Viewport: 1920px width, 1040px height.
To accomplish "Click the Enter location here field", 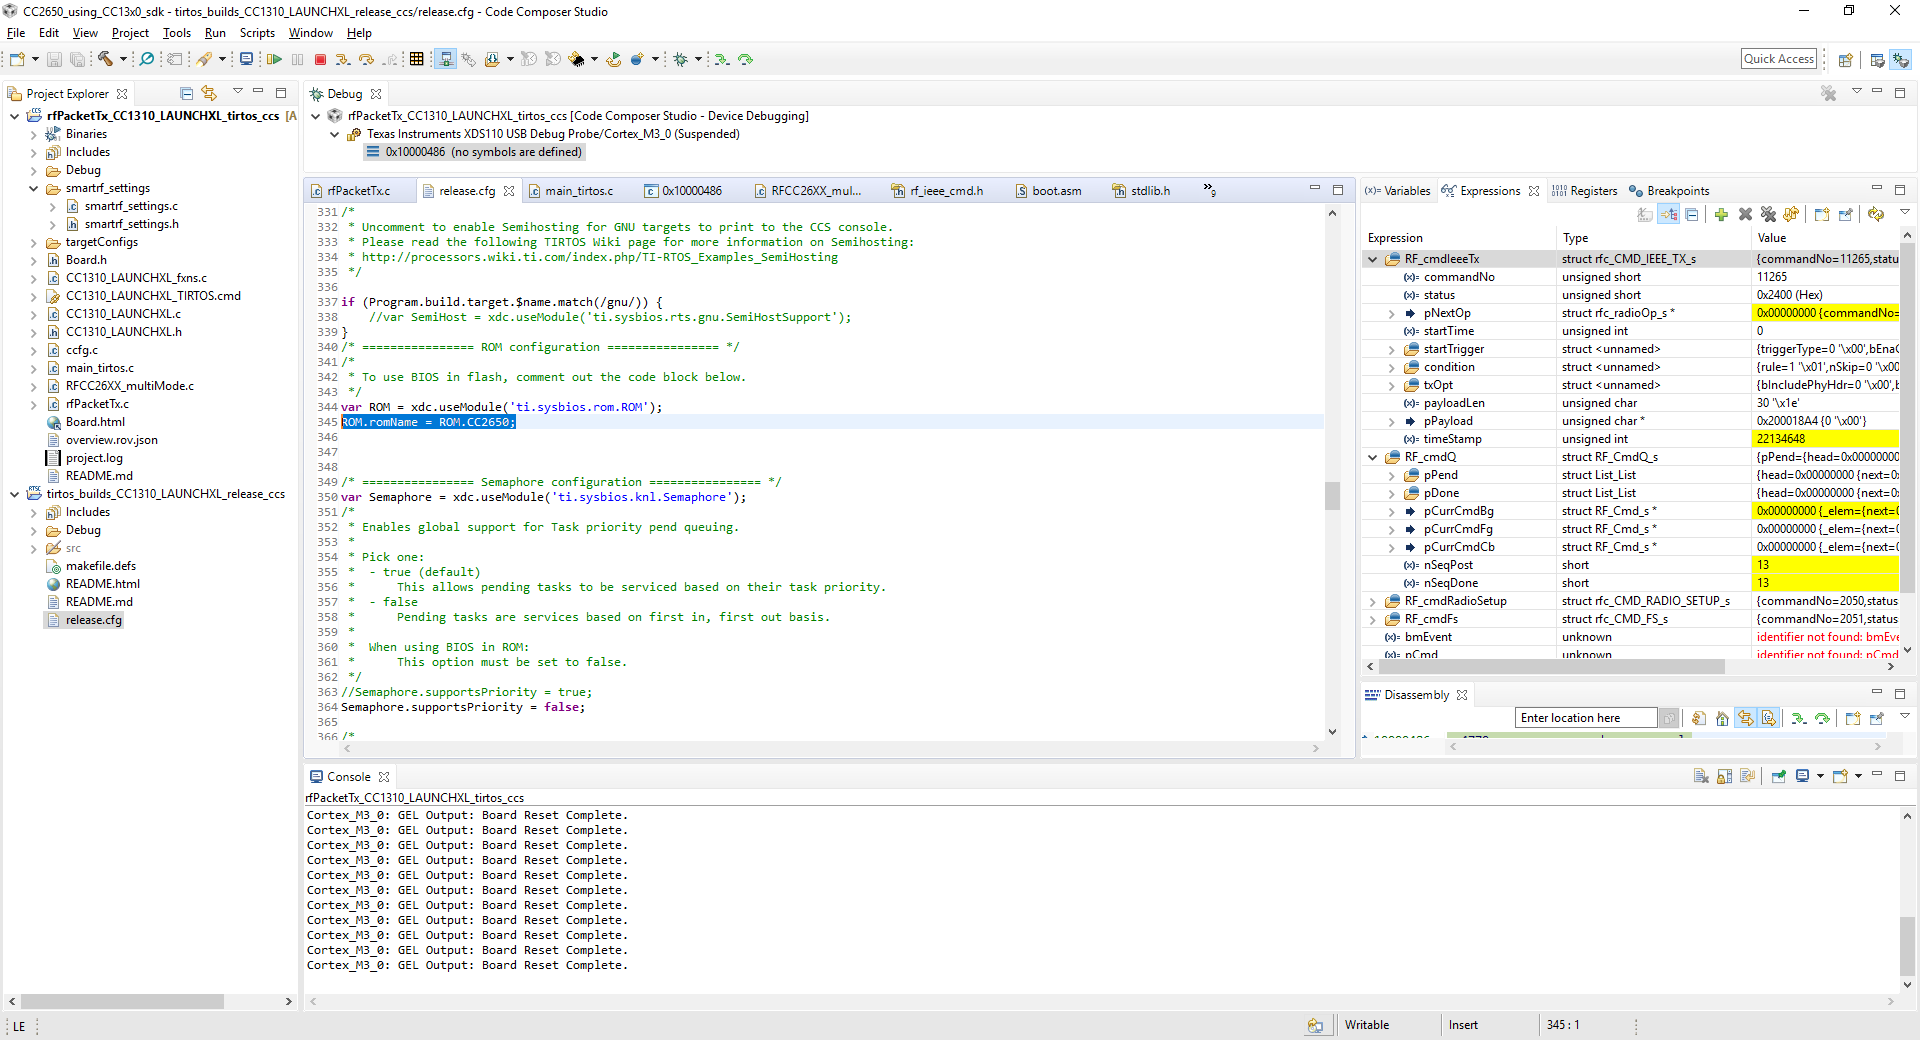I will coord(1587,718).
